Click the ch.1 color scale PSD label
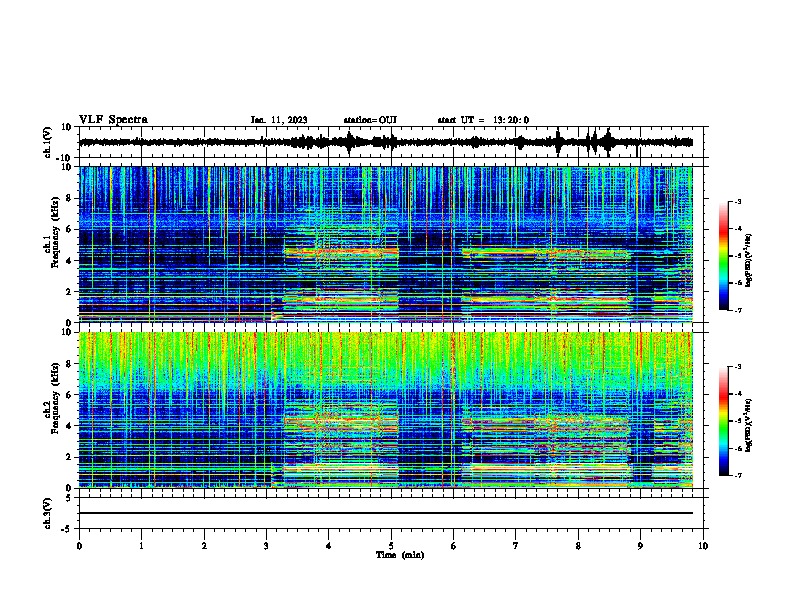This screenshot has width=792, height=612. (x=748, y=260)
